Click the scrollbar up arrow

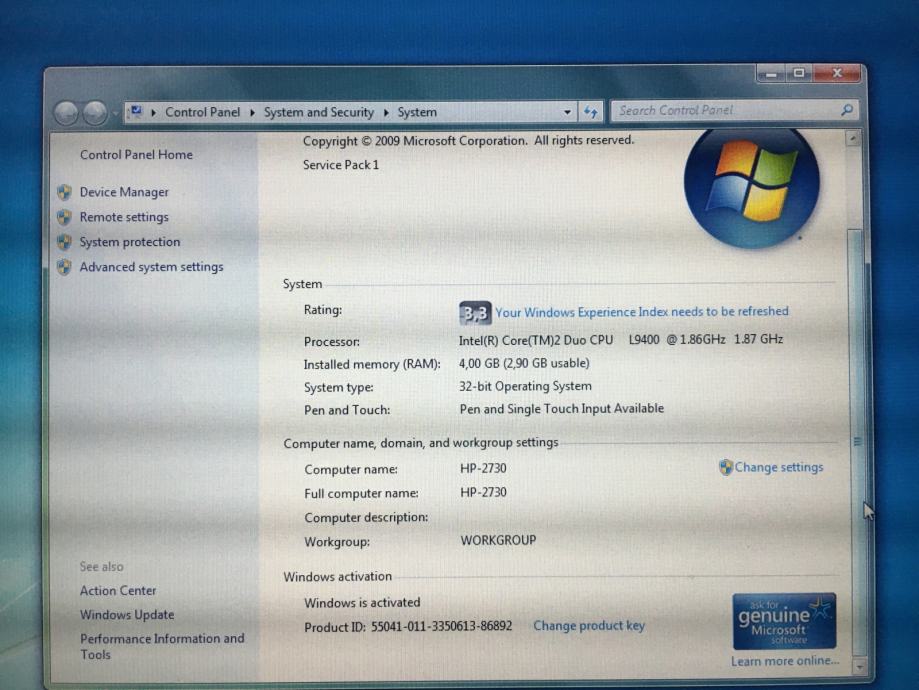click(853, 139)
